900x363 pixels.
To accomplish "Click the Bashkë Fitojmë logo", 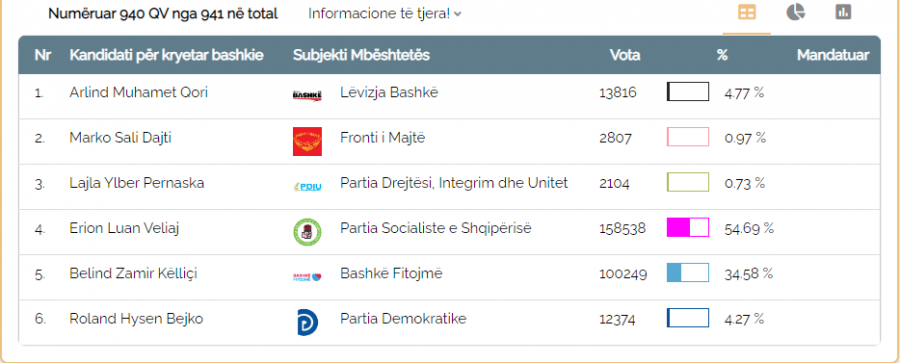I will pyautogui.click(x=307, y=277).
